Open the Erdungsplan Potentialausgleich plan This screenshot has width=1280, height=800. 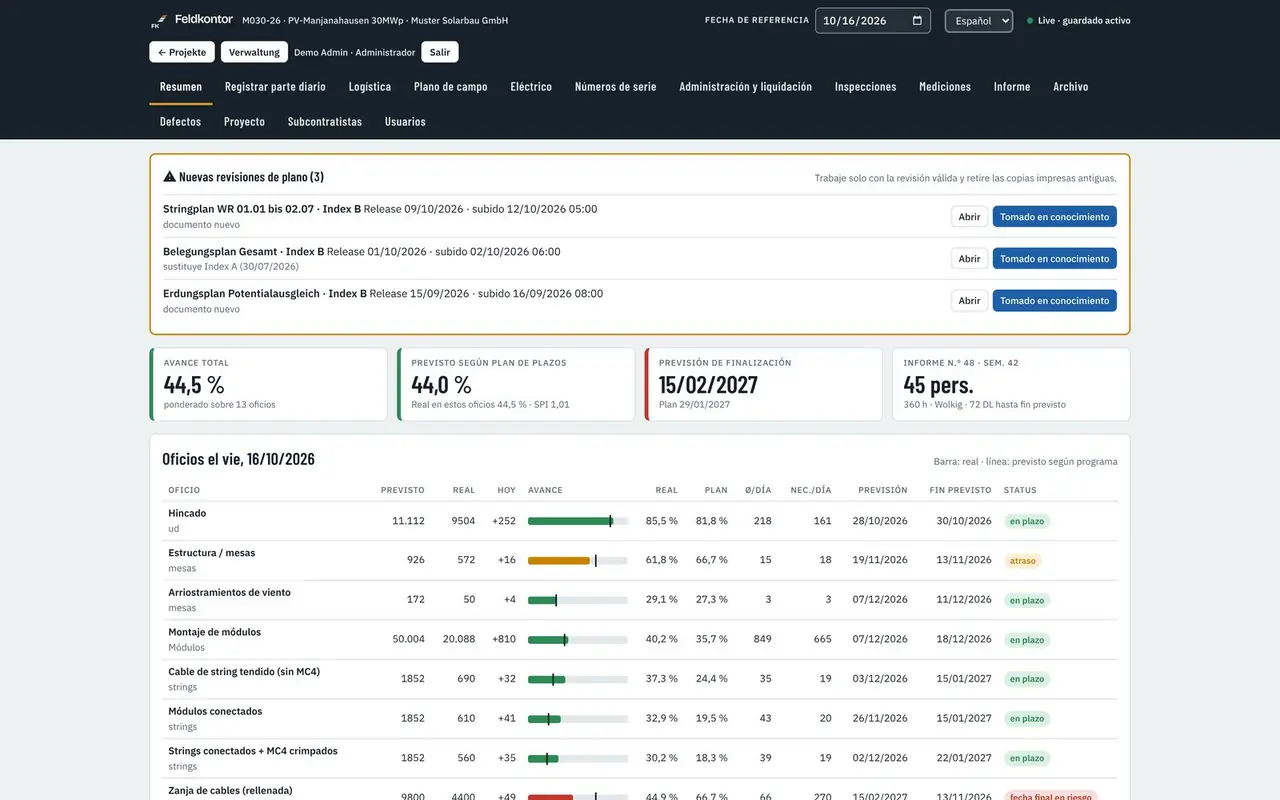[x=969, y=301]
